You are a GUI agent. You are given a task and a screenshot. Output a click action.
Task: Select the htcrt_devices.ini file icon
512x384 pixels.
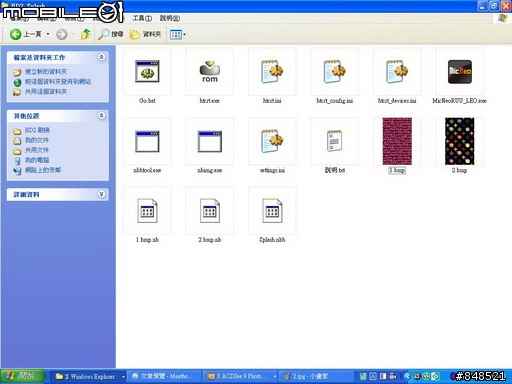pos(397,71)
